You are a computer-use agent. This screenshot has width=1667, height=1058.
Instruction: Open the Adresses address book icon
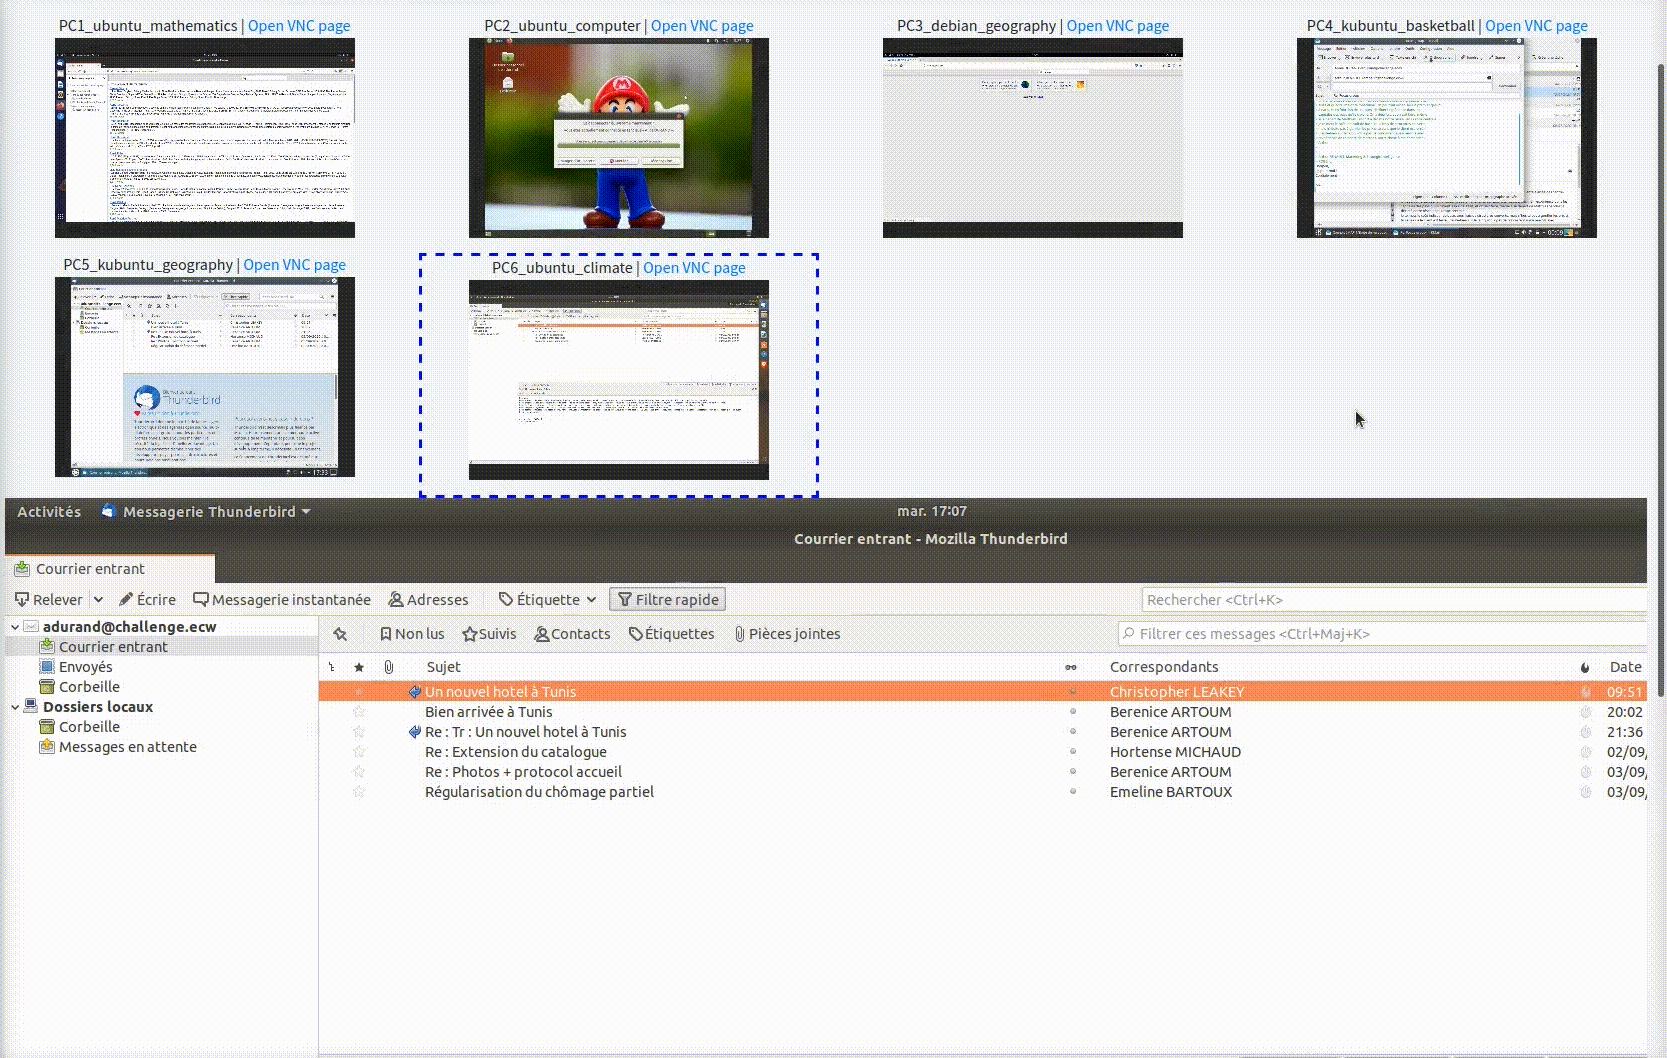[x=396, y=600]
